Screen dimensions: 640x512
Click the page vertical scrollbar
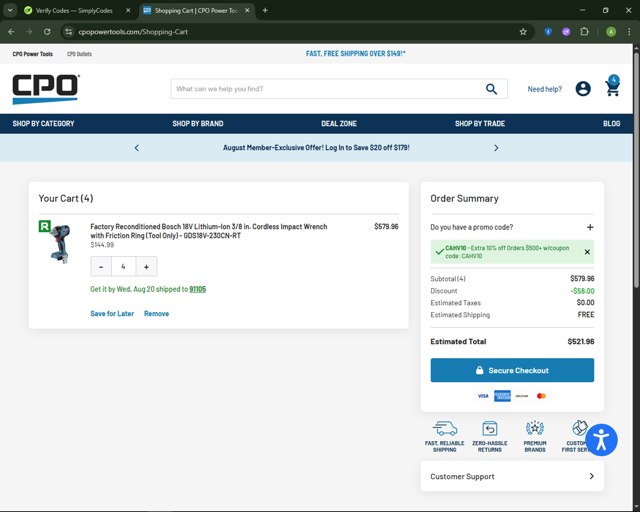click(x=636, y=170)
